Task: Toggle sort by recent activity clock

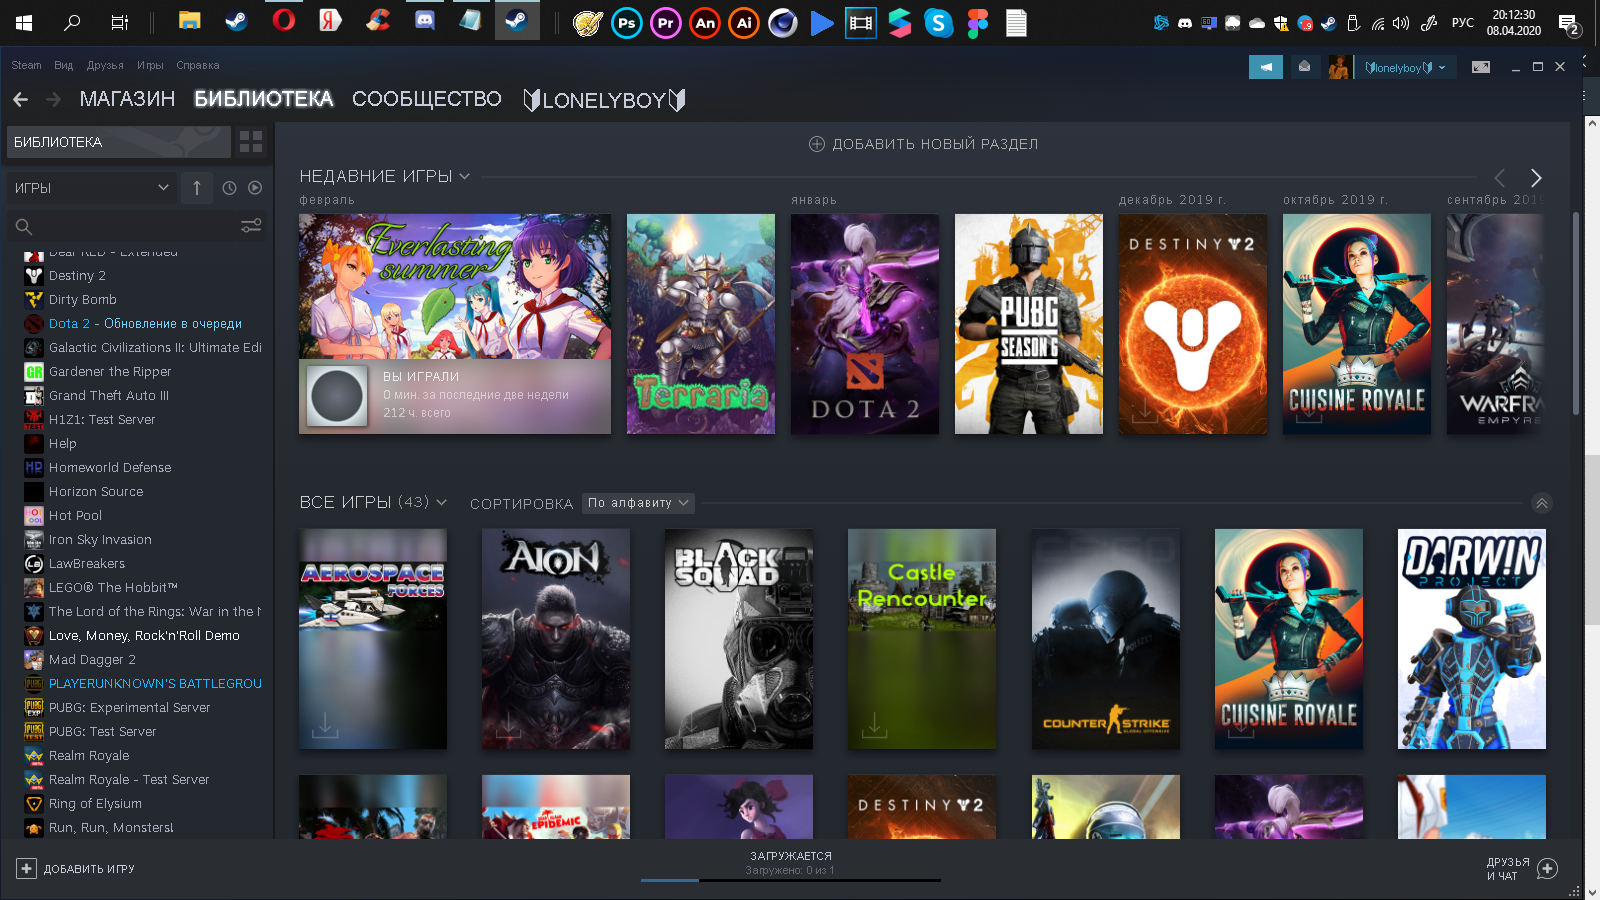Action: (x=229, y=188)
